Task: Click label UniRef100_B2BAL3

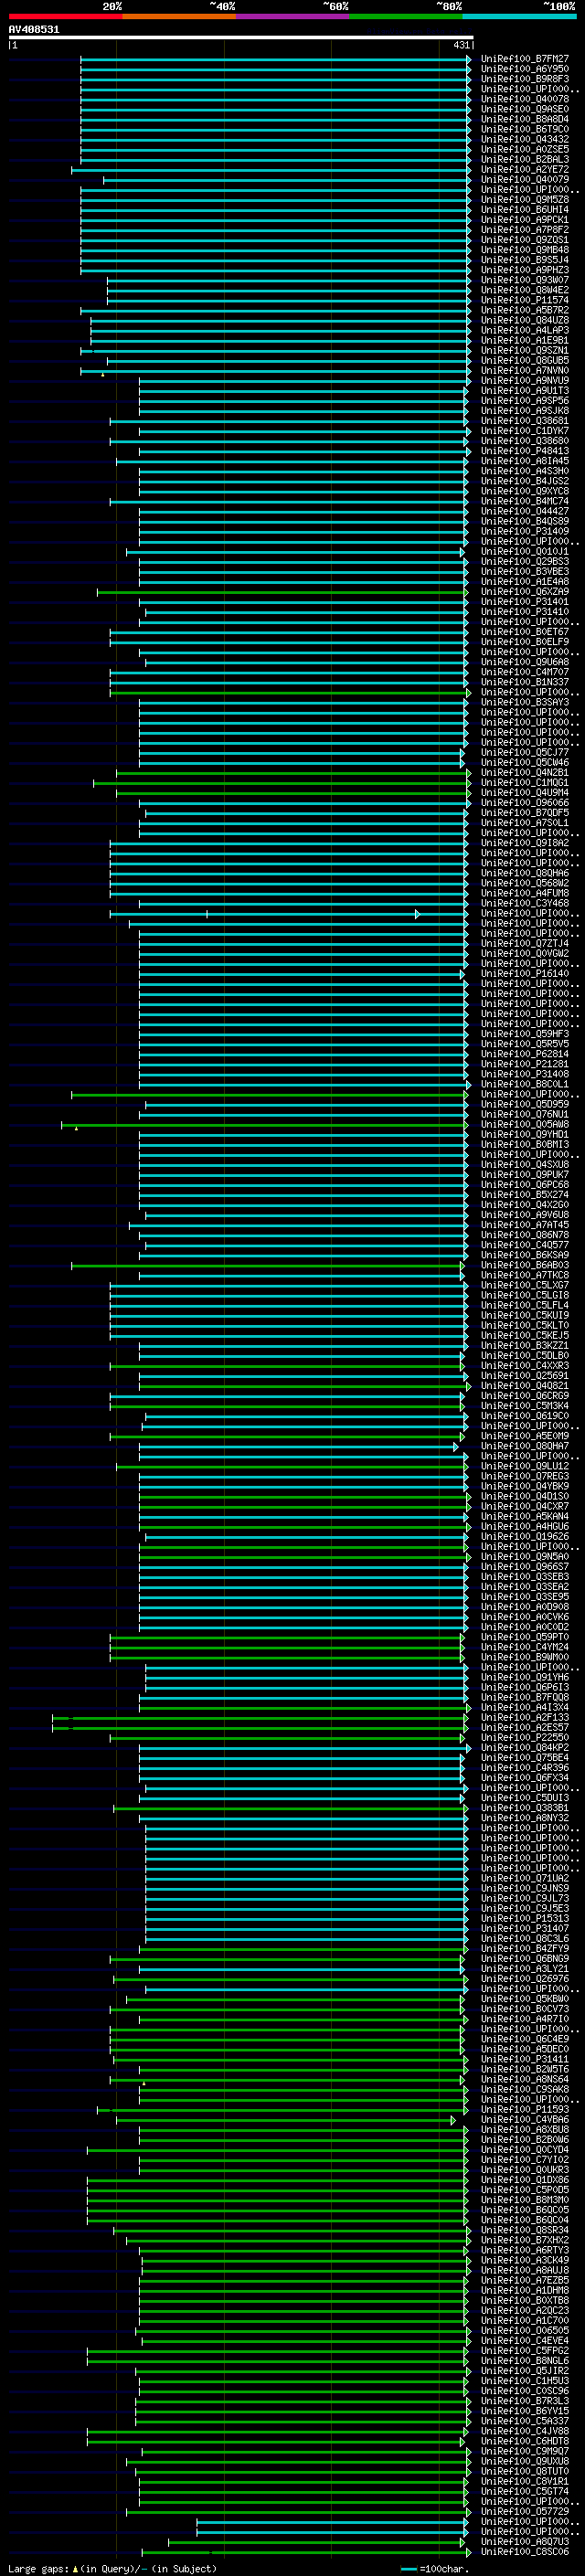Action: tap(525, 159)
